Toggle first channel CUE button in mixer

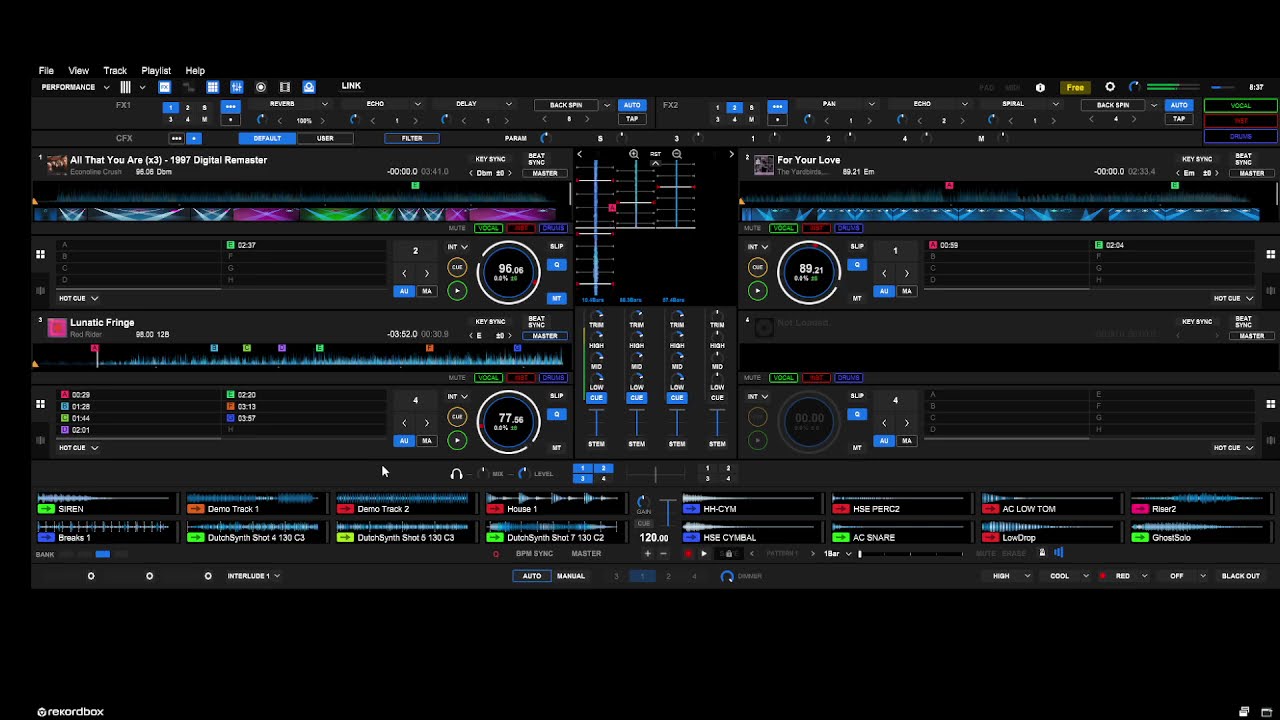(x=596, y=398)
